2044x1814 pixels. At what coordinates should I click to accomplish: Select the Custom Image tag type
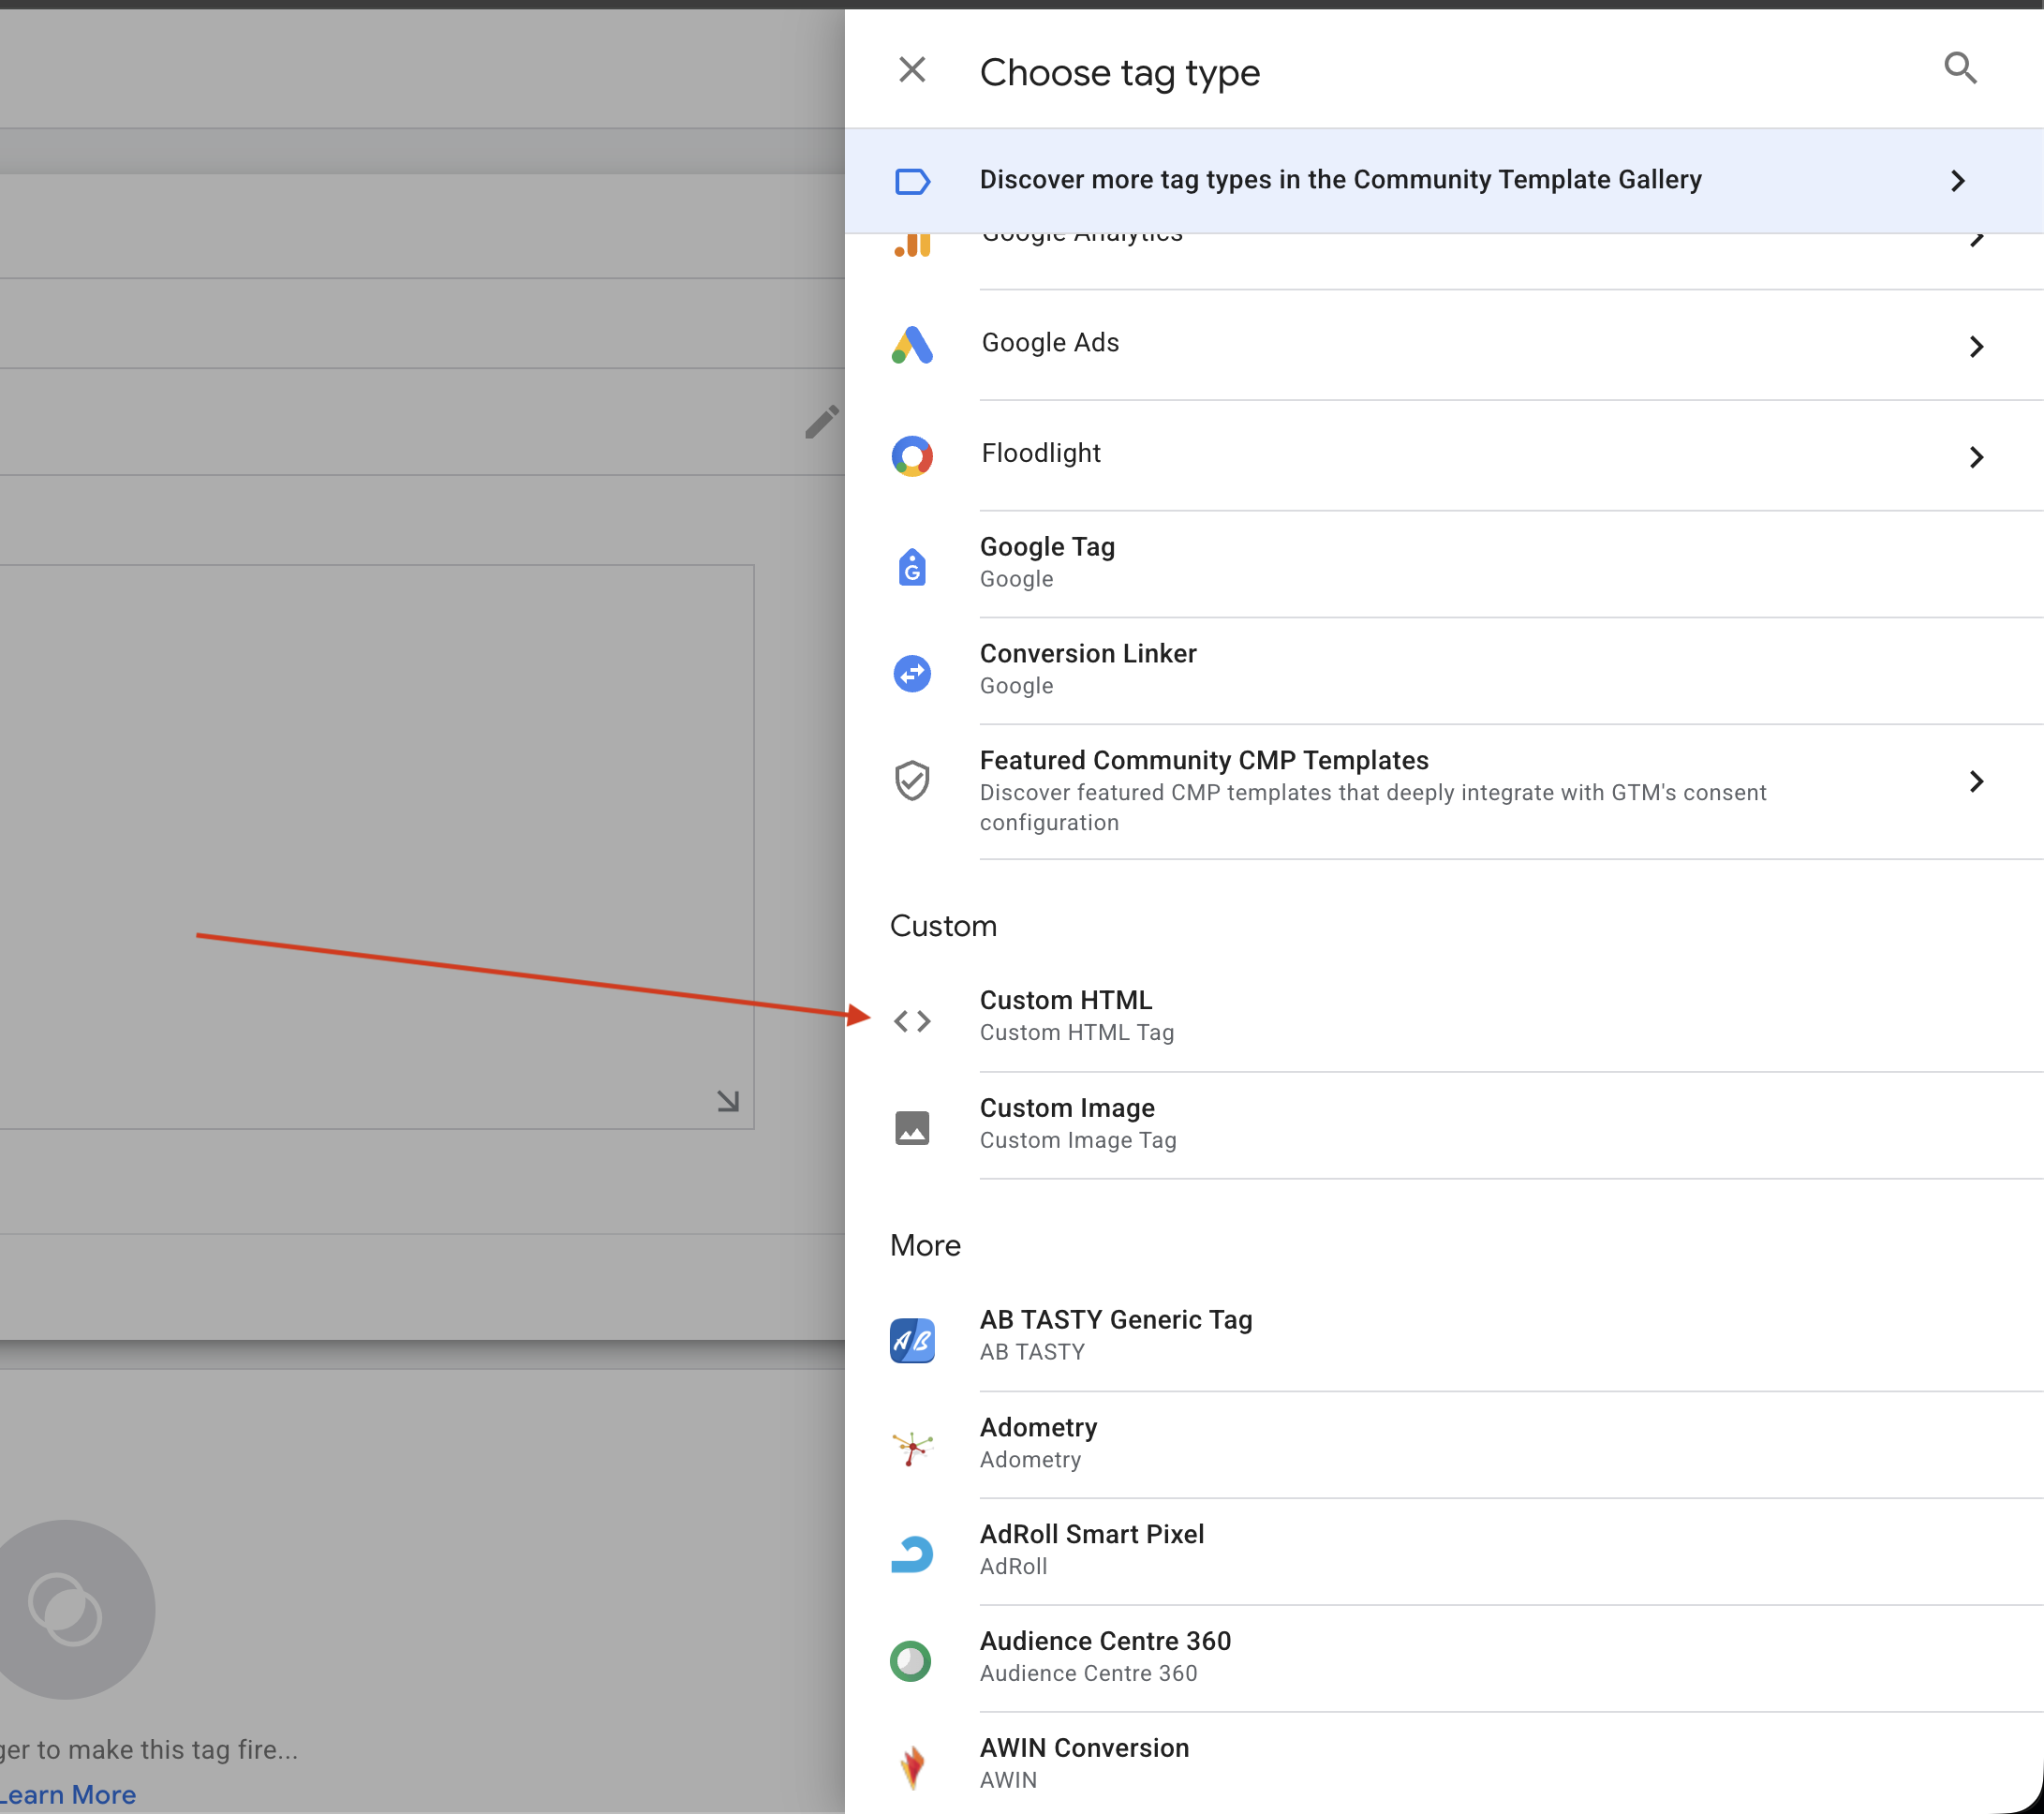(1444, 1126)
